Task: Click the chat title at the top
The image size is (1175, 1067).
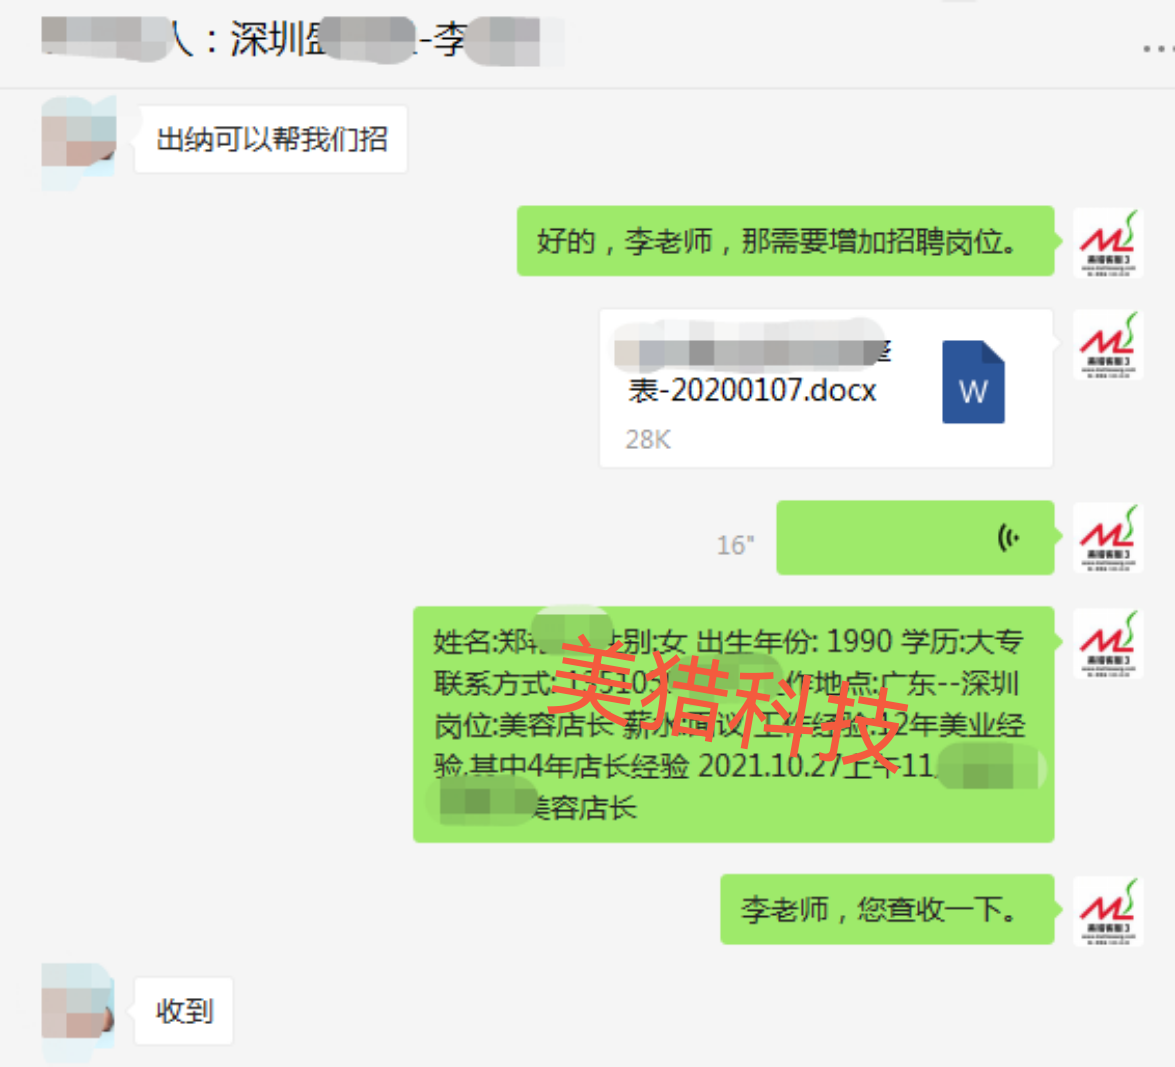Action: 300,39
